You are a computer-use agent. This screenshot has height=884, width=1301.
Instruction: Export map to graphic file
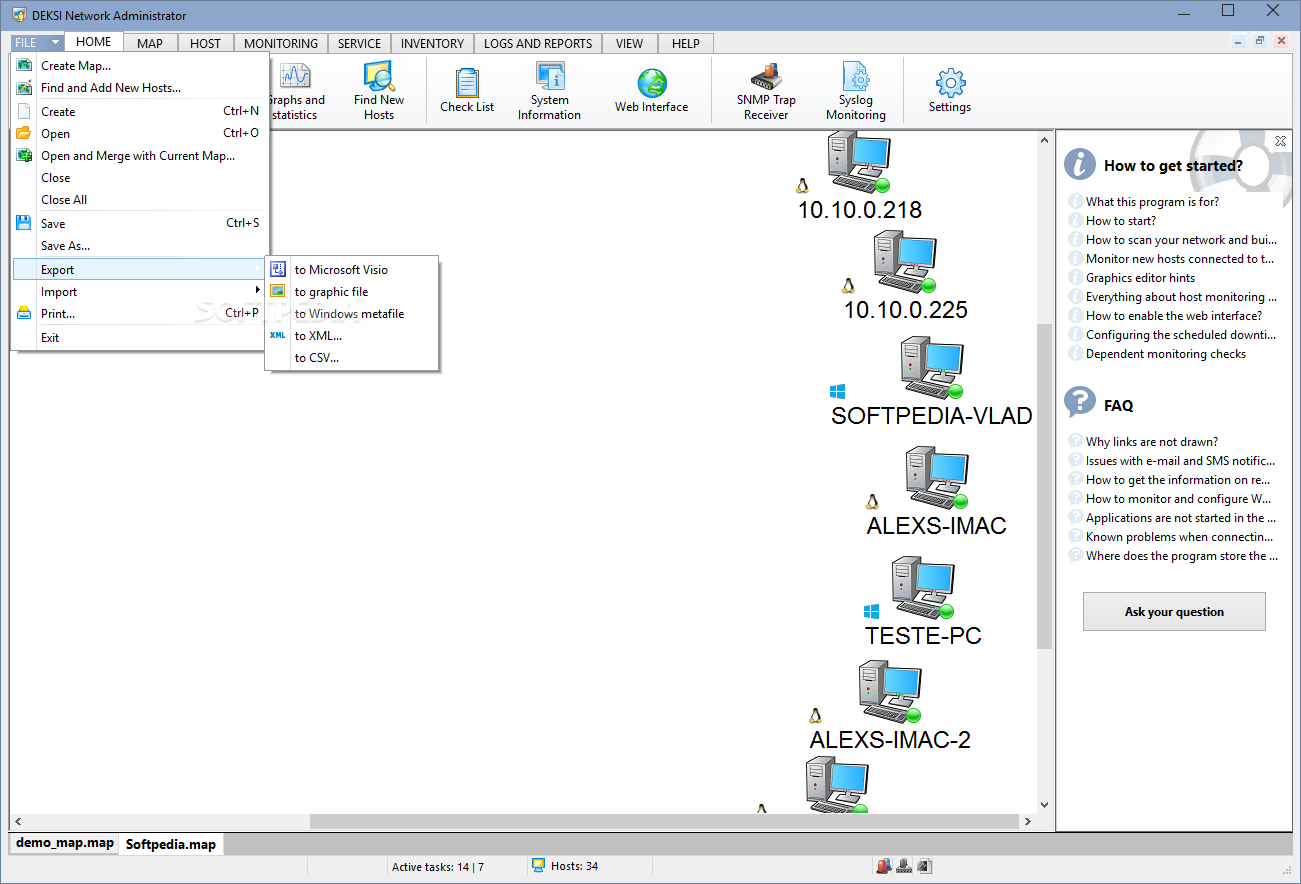coord(352,292)
